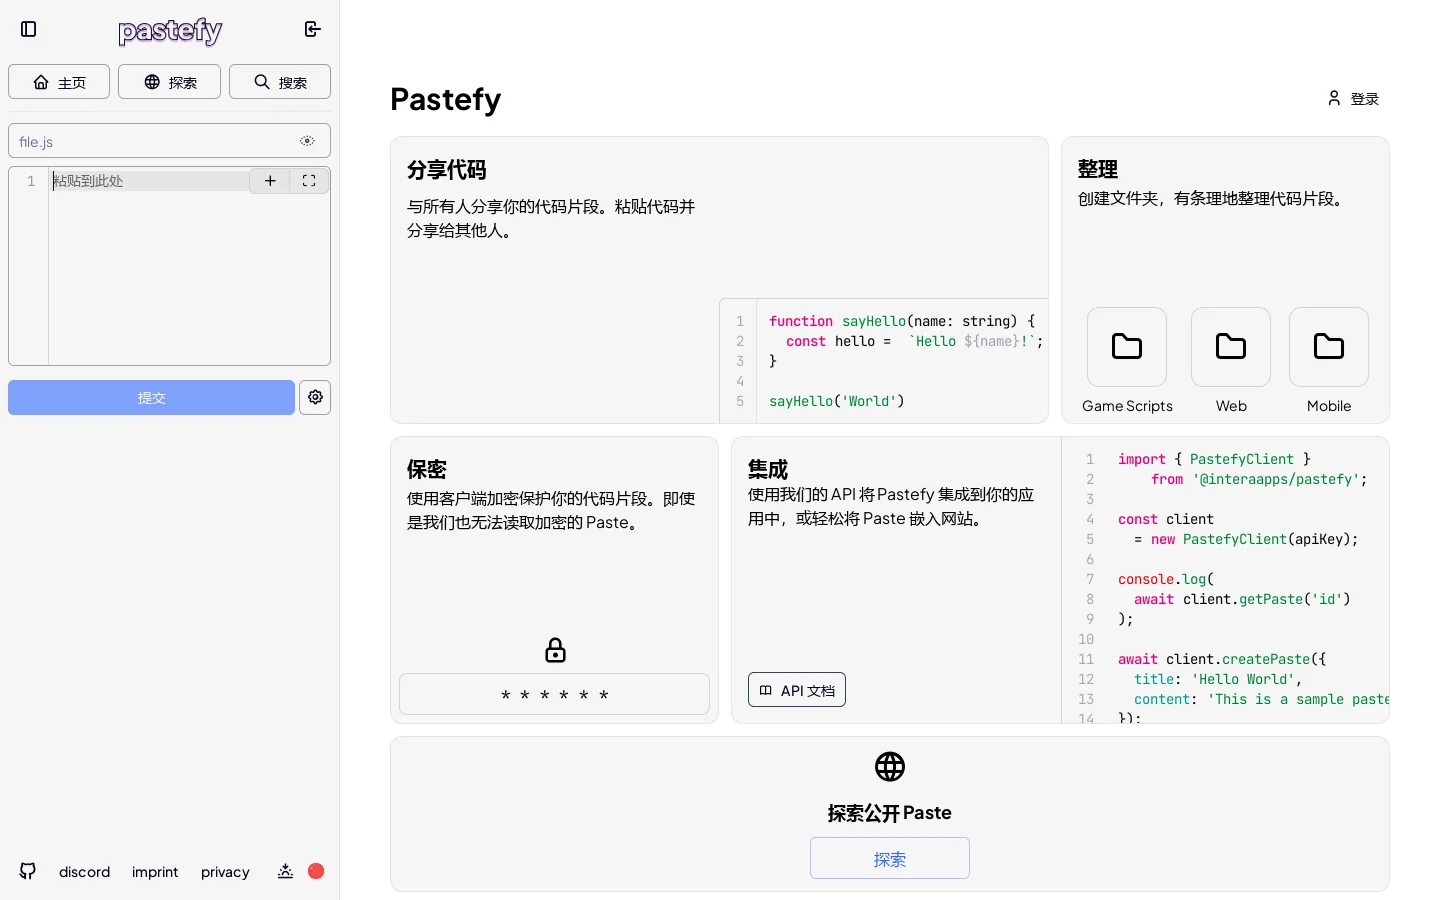Click the blue-outlined 探索 button

890,858
